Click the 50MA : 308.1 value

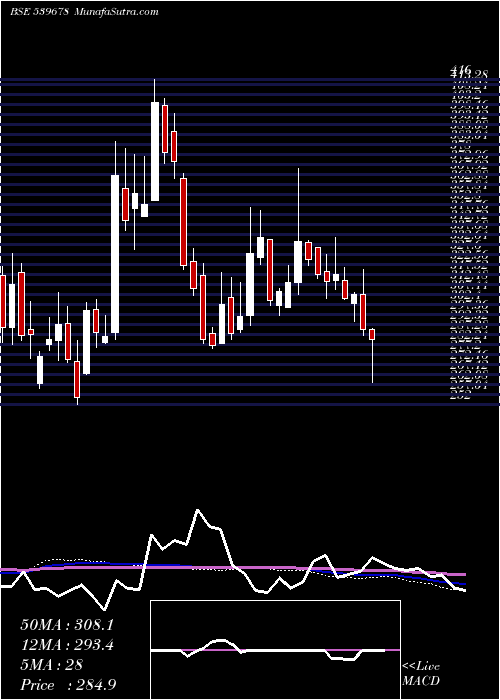click(67, 625)
